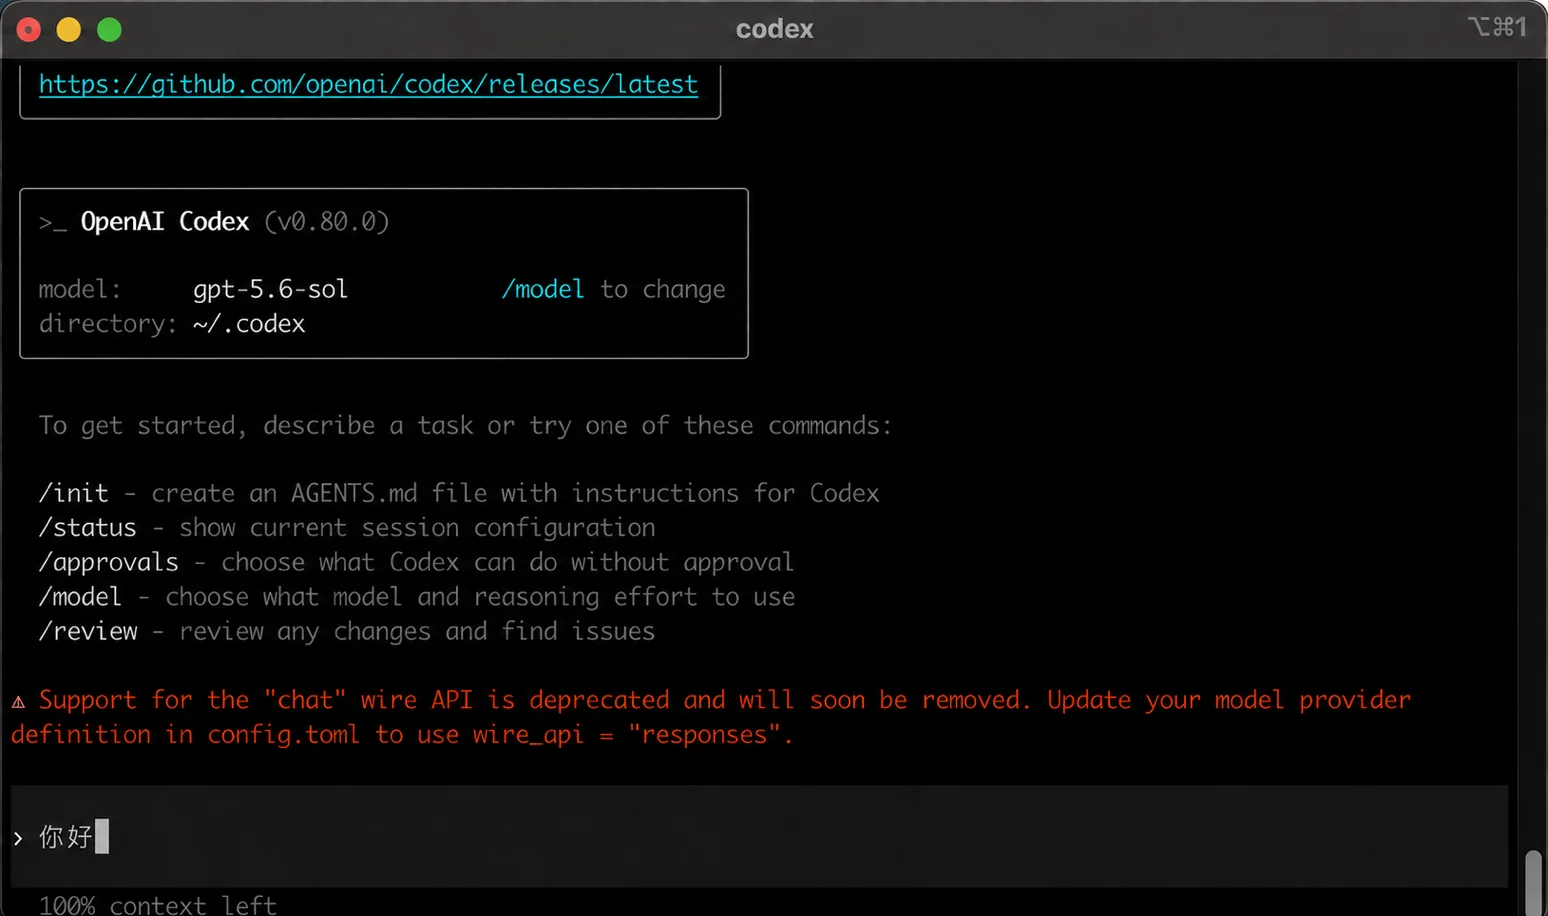Viewport: 1548px width, 916px height.
Task: Click the deprecation warning about wire_api "responses"
Action: [711, 717]
